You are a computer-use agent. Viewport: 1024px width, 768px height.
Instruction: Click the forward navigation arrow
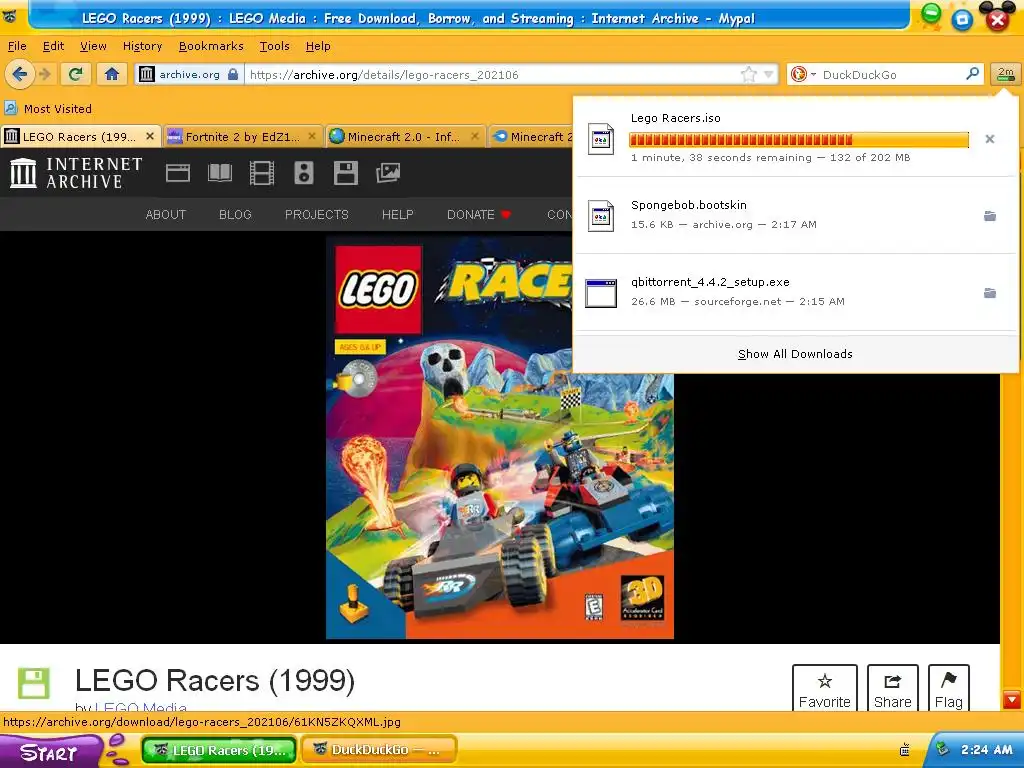[45, 74]
